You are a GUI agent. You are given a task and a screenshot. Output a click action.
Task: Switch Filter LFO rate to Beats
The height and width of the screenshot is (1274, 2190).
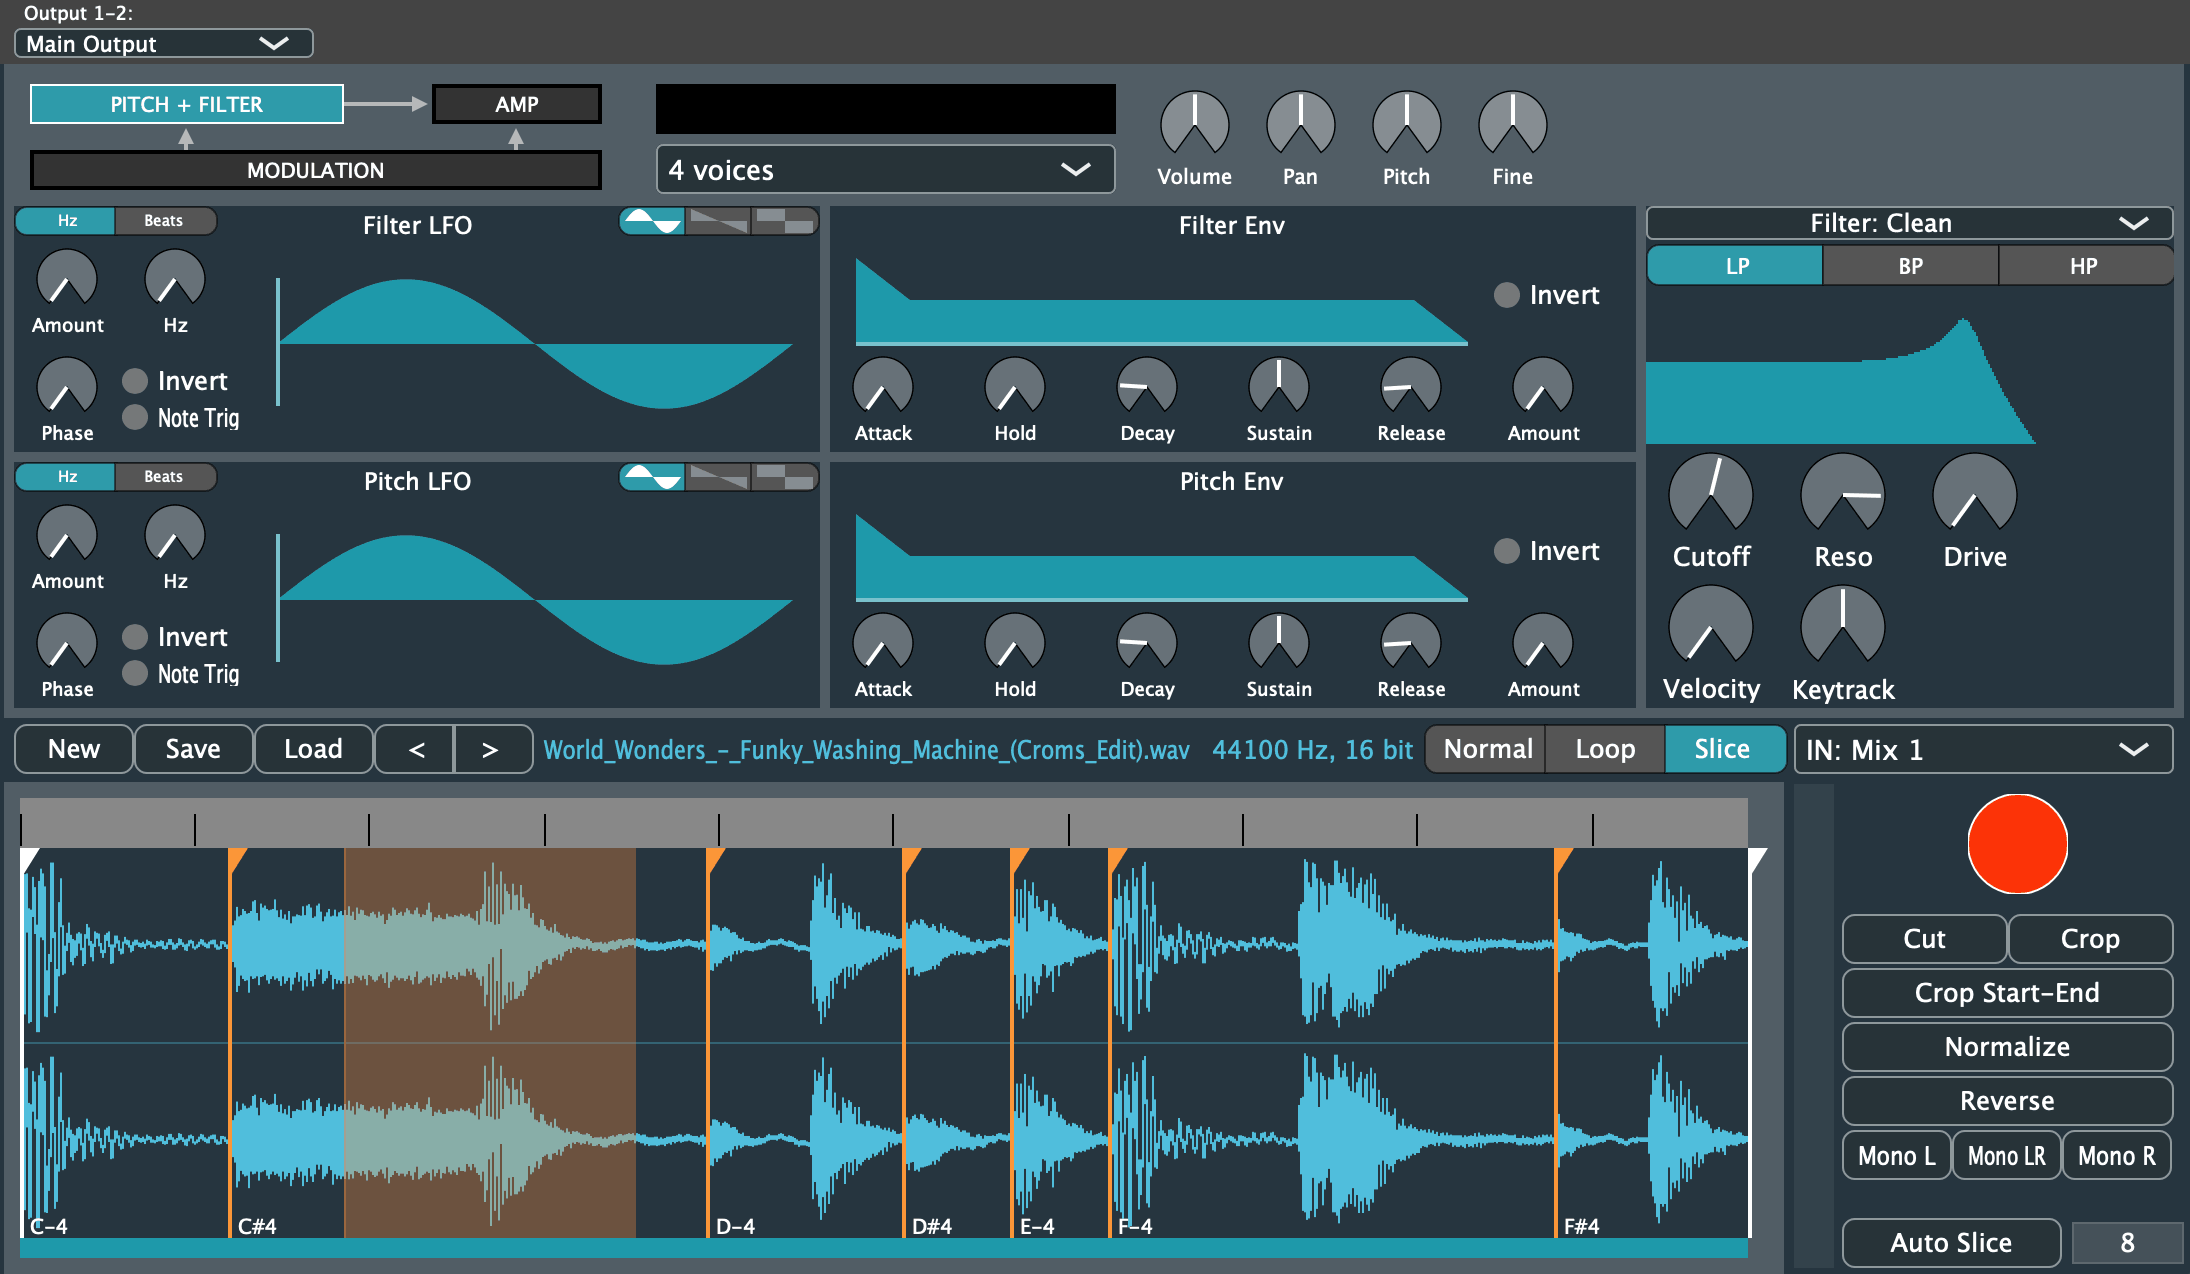click(164, 221)
